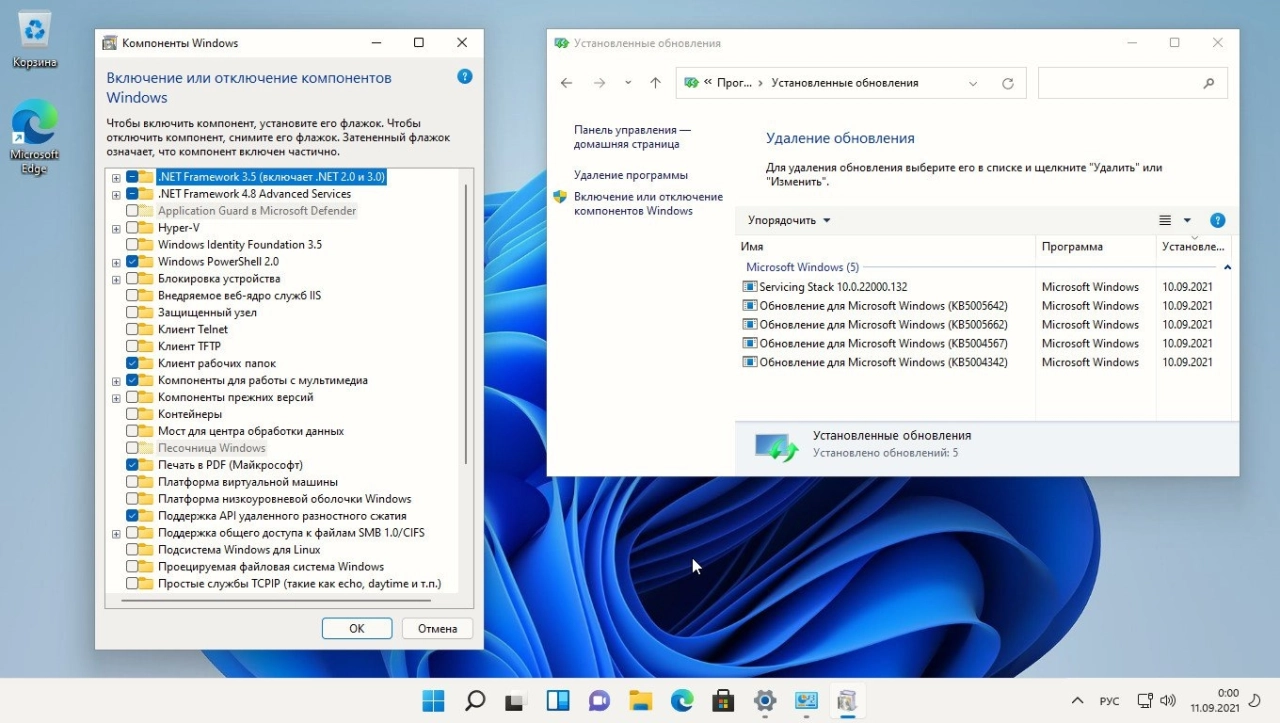Switch to Control Panel taskbar icon

pyautogui.click(x=807, y=701)
